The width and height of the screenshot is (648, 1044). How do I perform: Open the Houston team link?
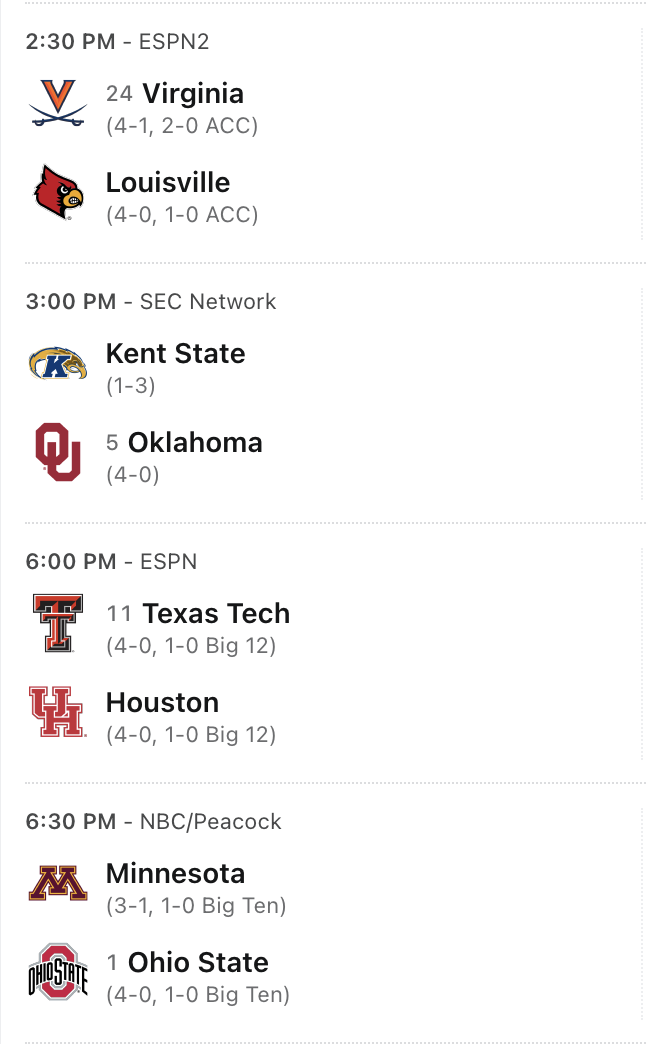pyautogui.click(x=162, y=703)
